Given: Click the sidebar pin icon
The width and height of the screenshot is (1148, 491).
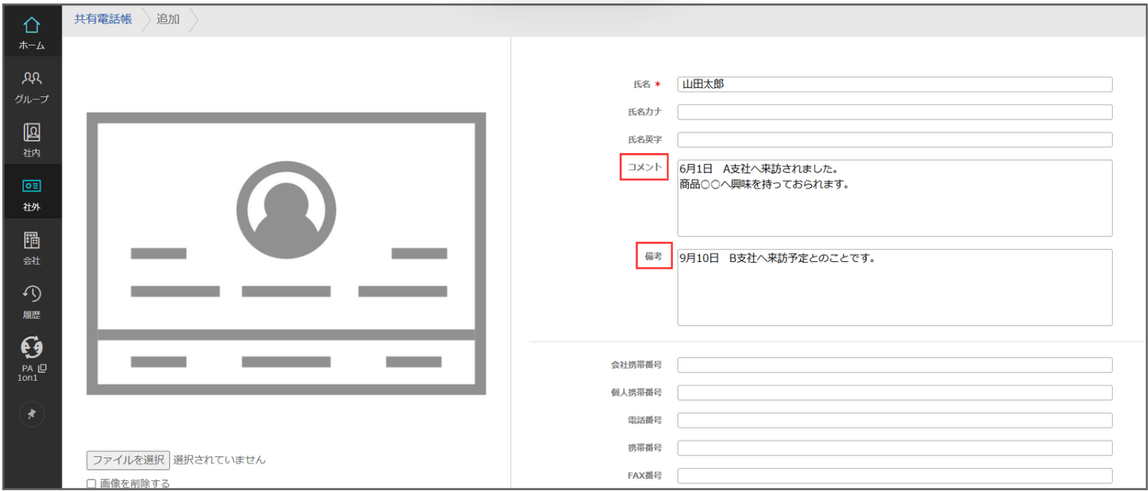Looking at the screenshot, I should tap(31, 414).
